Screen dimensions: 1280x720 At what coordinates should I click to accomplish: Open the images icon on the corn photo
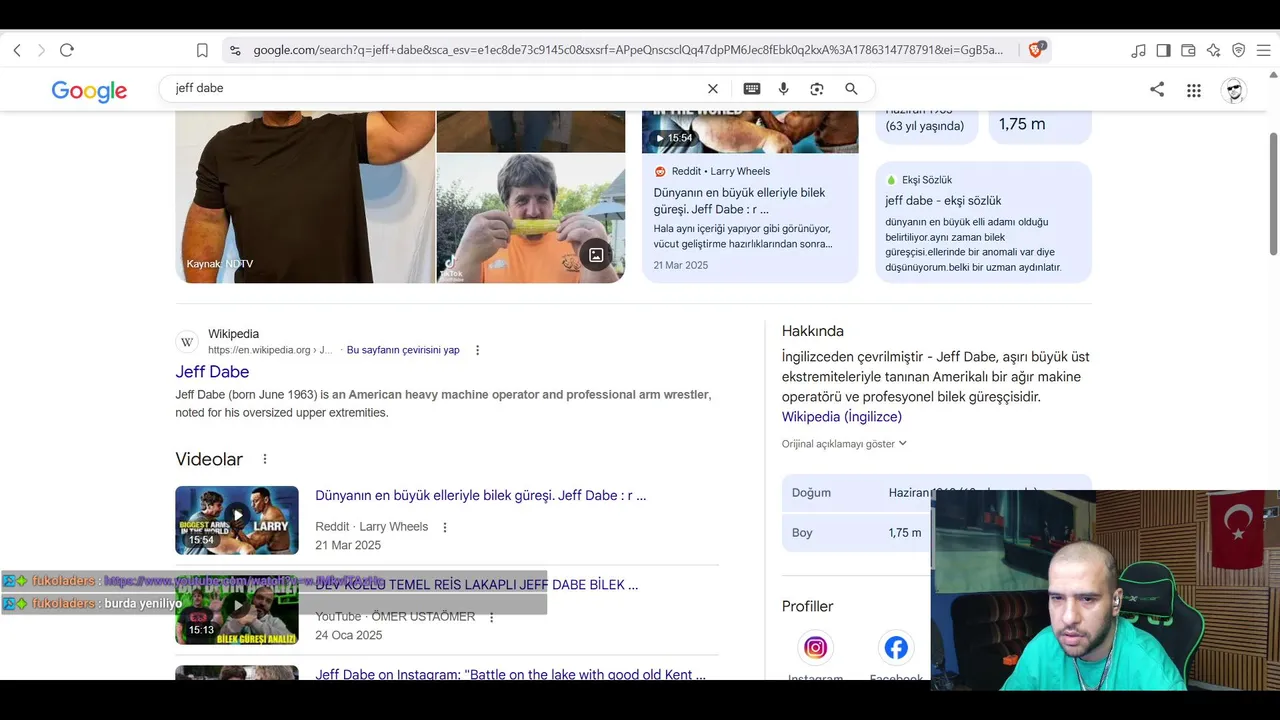pos(596,255)
